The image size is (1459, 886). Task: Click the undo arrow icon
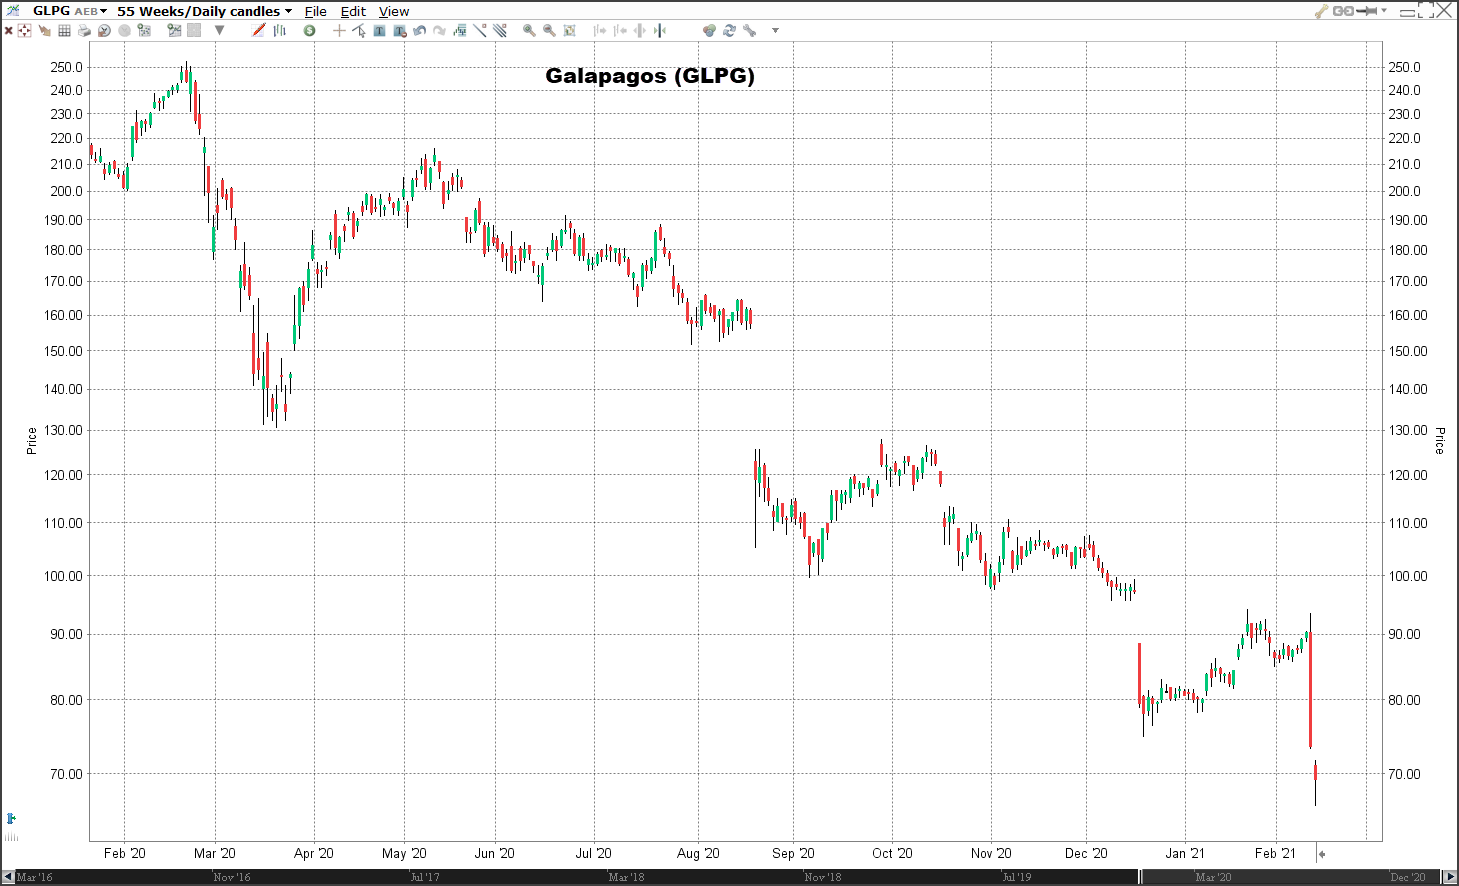click(419, 30)
